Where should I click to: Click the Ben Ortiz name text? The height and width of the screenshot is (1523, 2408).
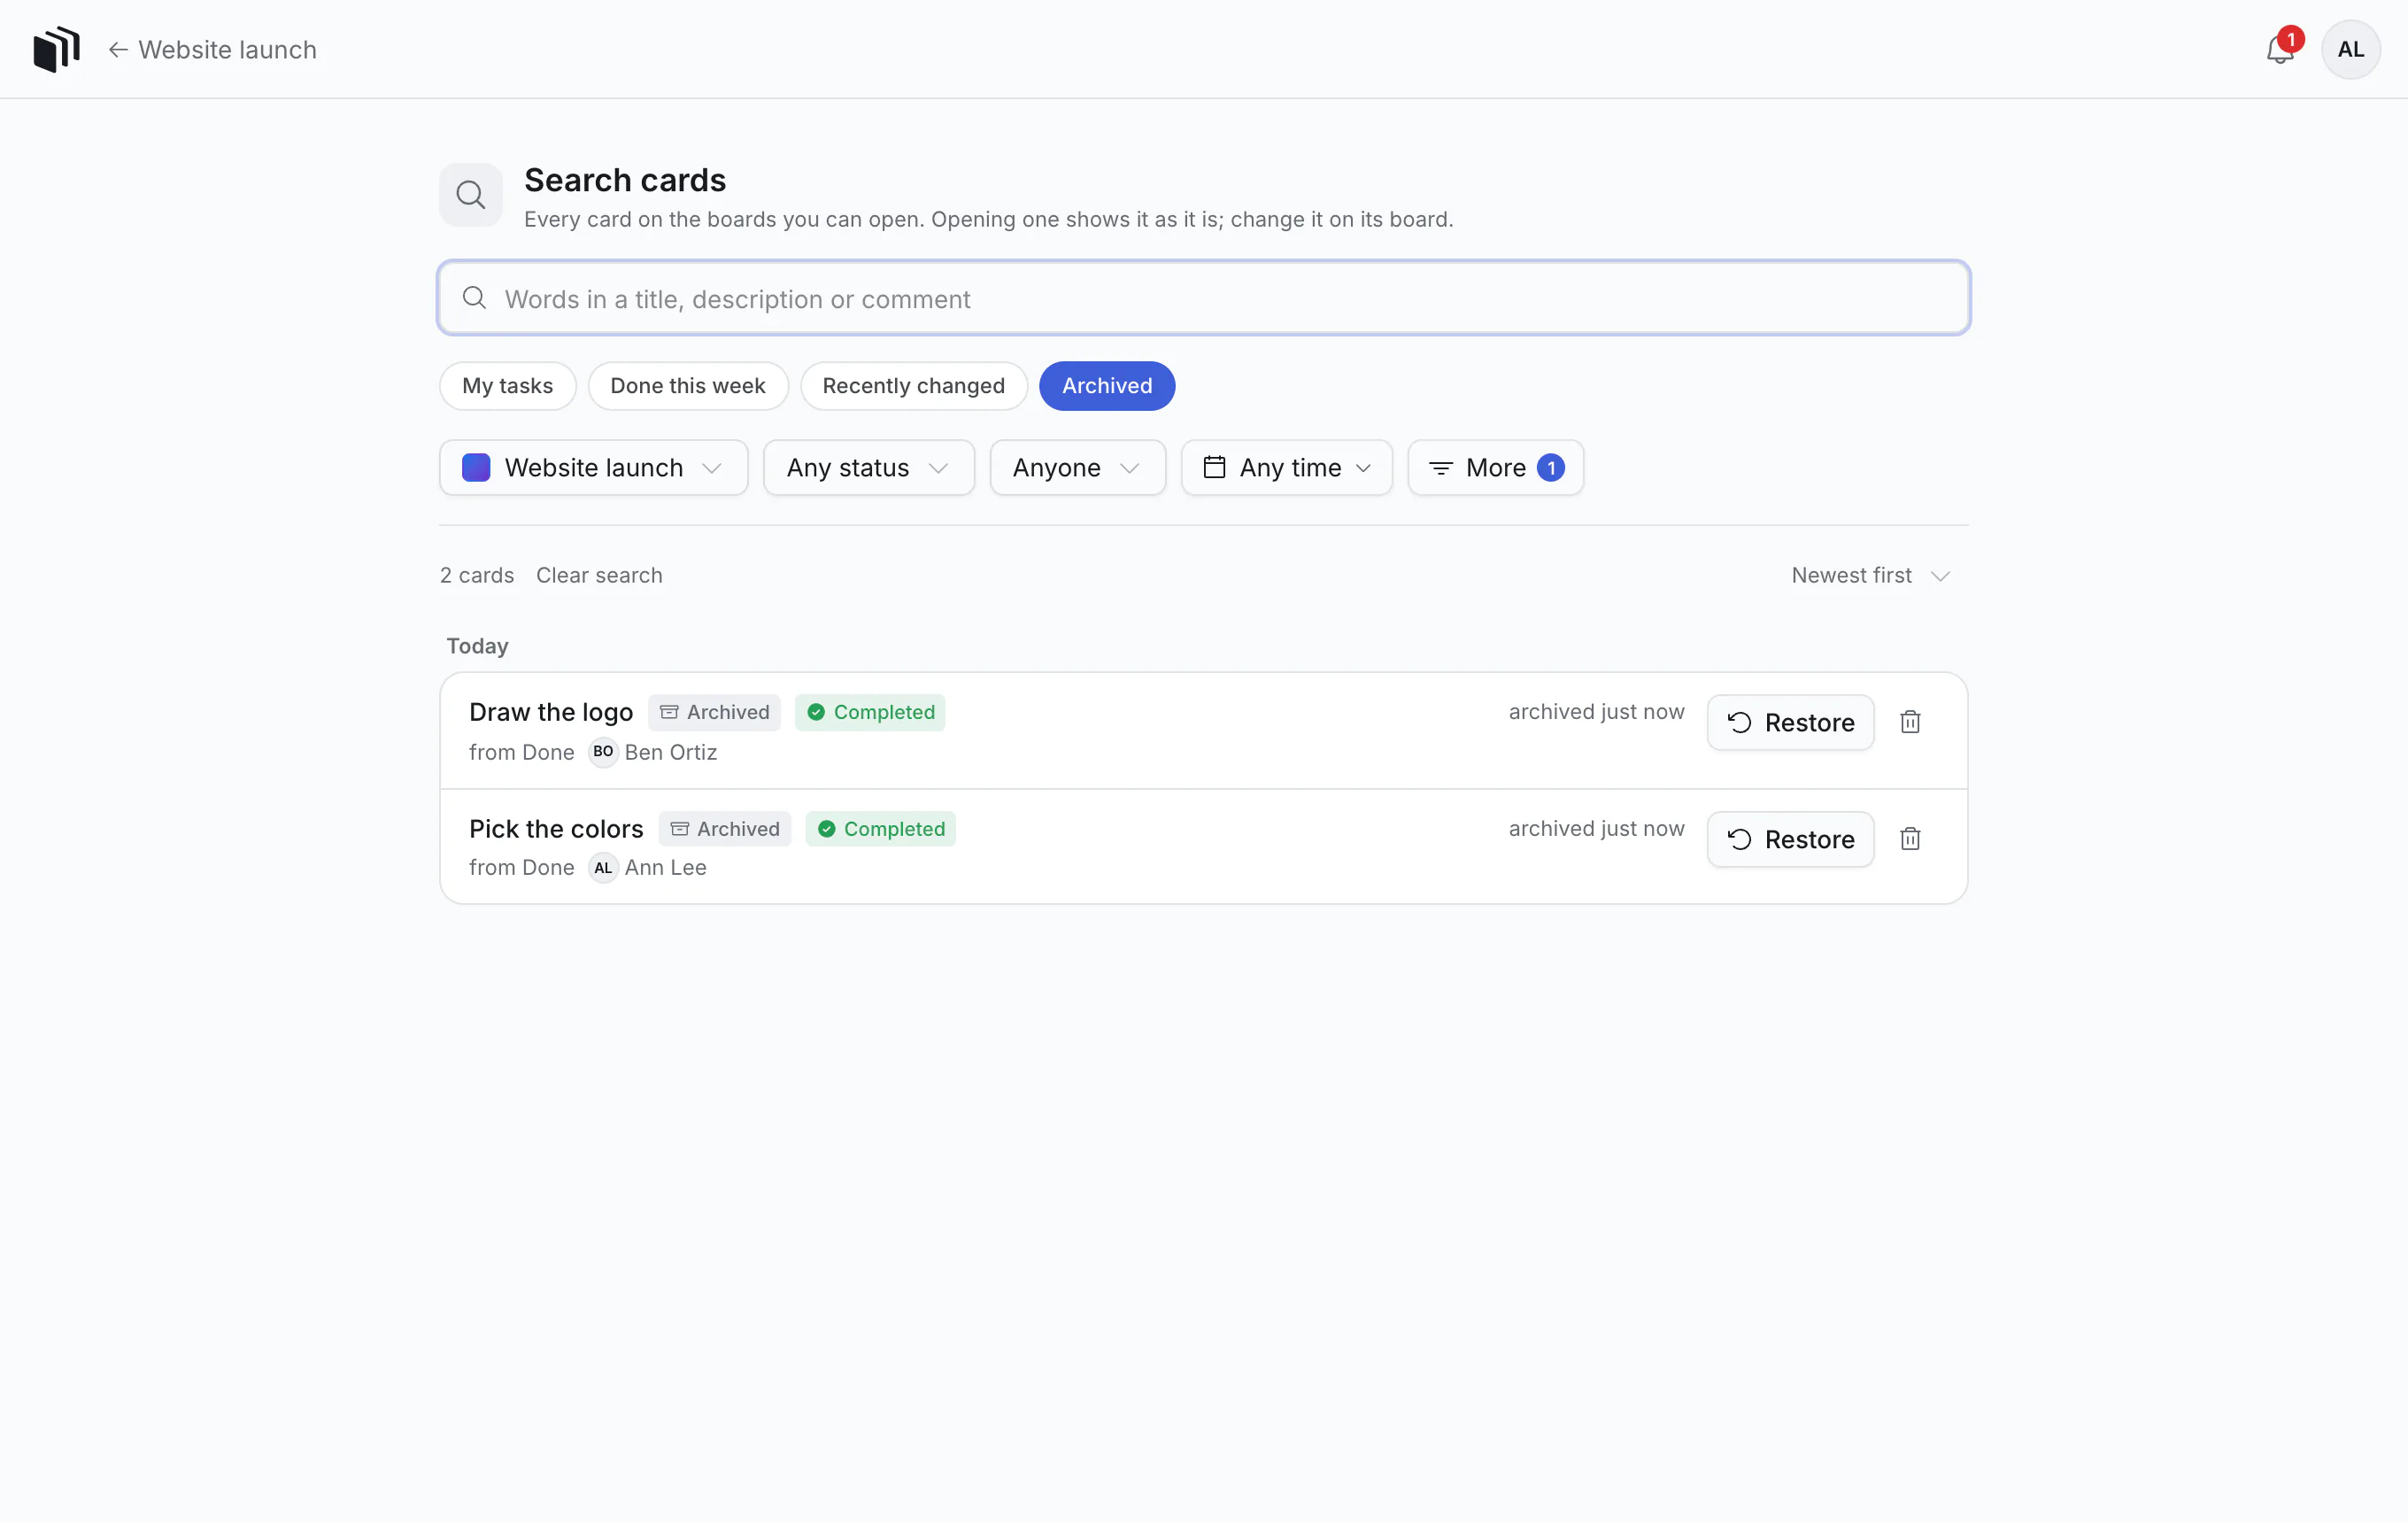671,752
